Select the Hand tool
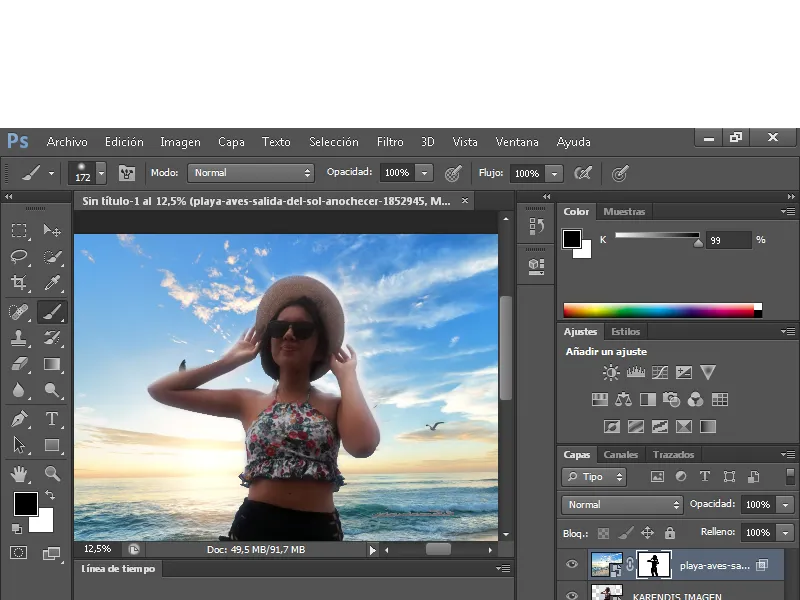The height and width of the screenshot is (600, 800). (x=19, y=474)
